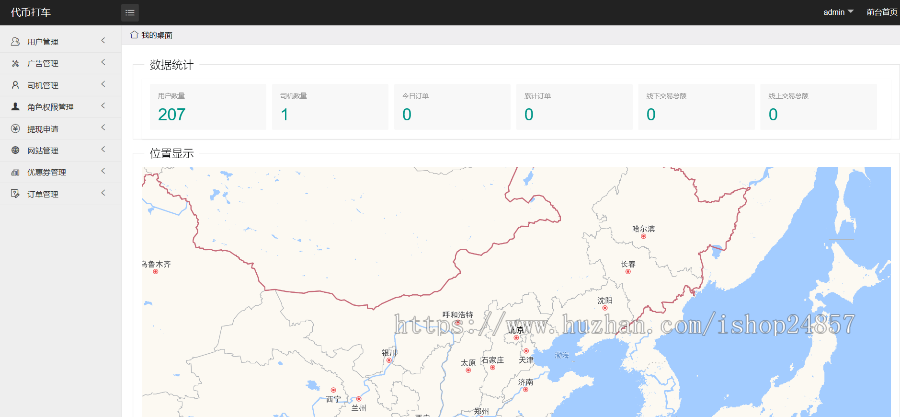The height and width of the screenshot is (417, 900).
Task: Click the 哈尔滨 city marker on map
Action: click(x=643, y=236)
